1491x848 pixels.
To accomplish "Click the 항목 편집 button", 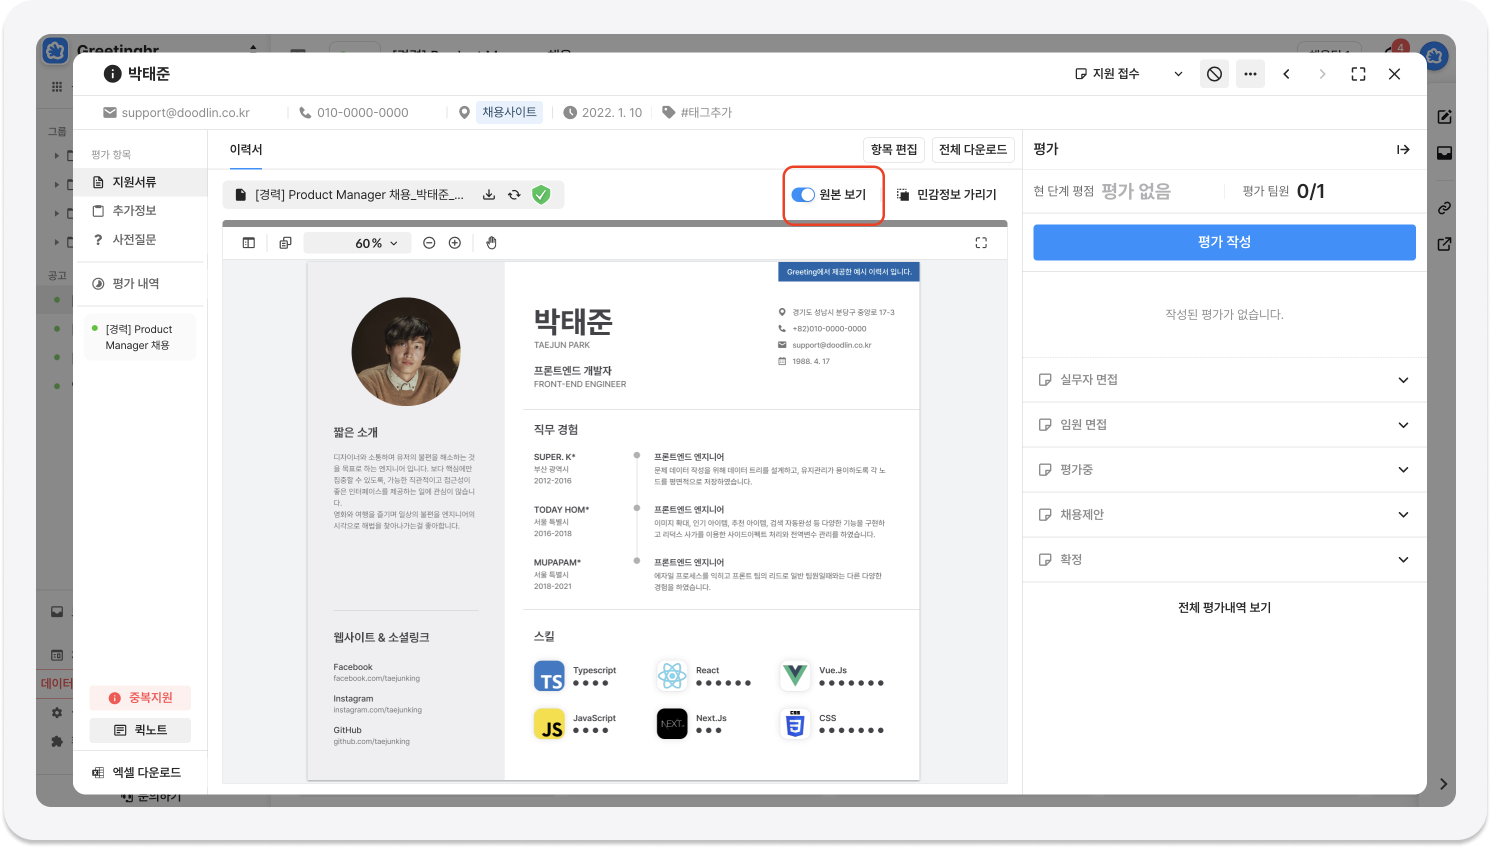I will click(894, 150).
